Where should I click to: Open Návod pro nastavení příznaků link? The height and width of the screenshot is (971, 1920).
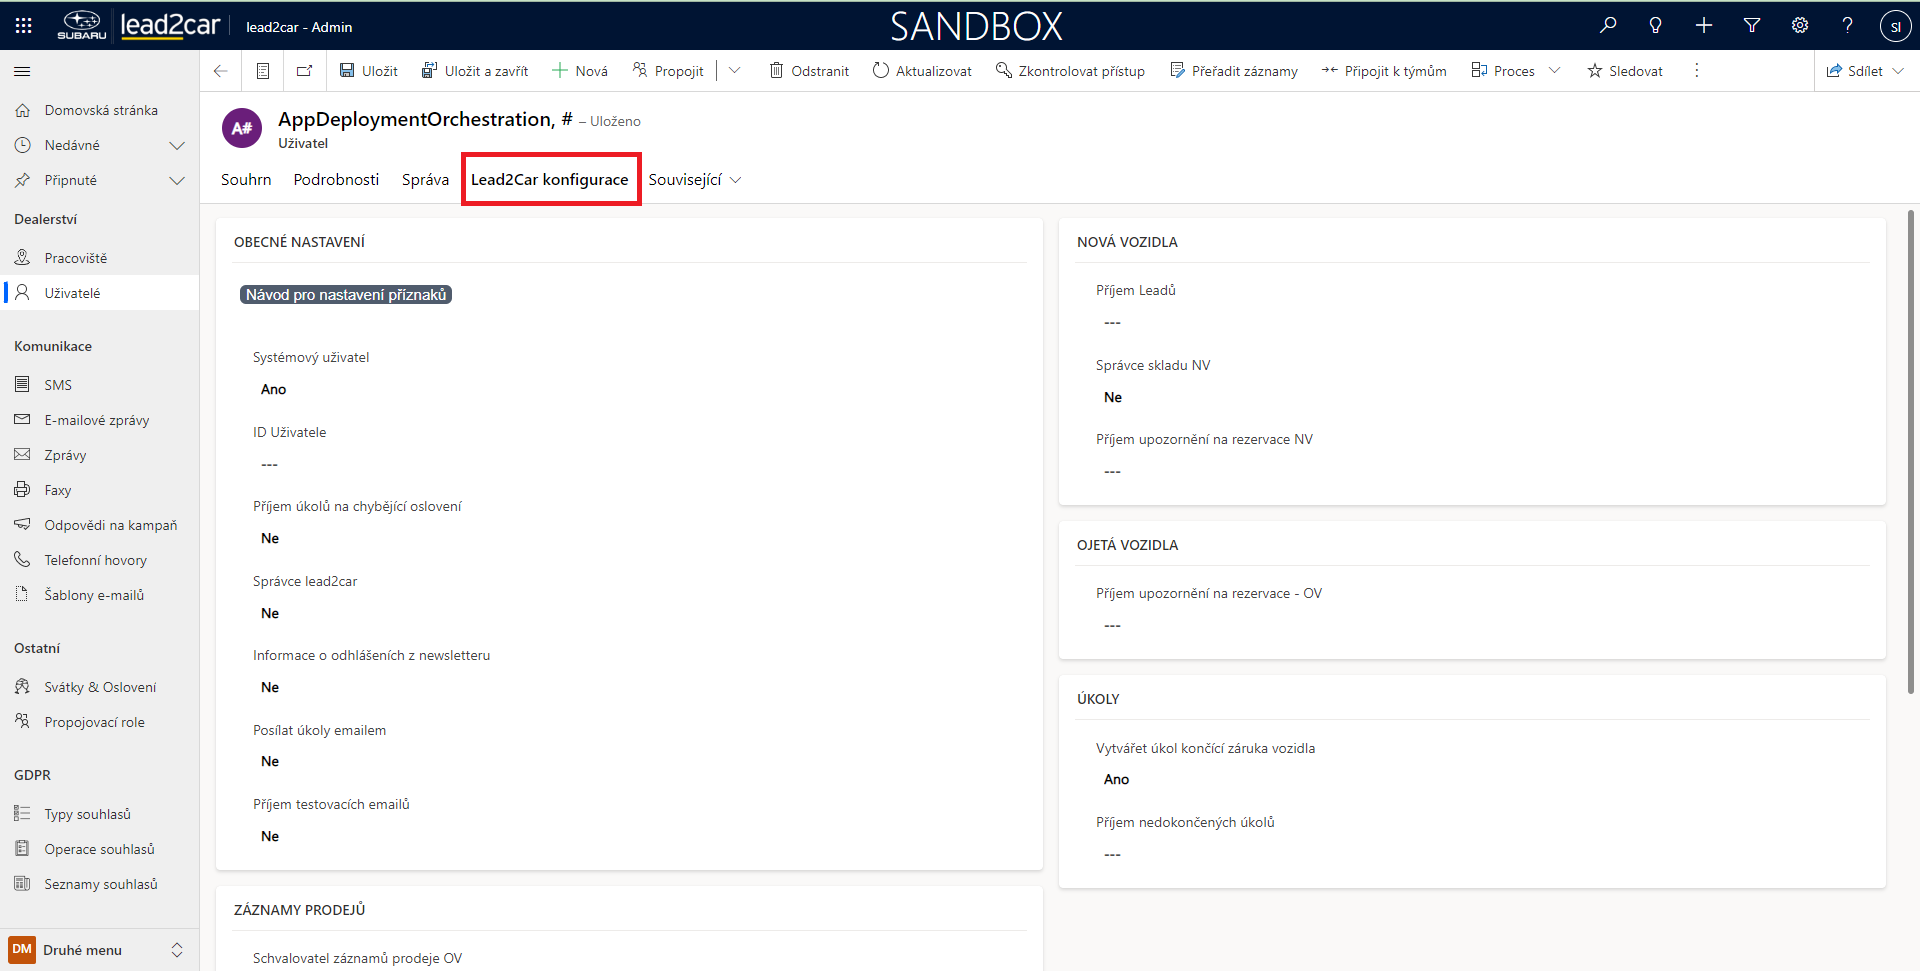coord(346,295)
